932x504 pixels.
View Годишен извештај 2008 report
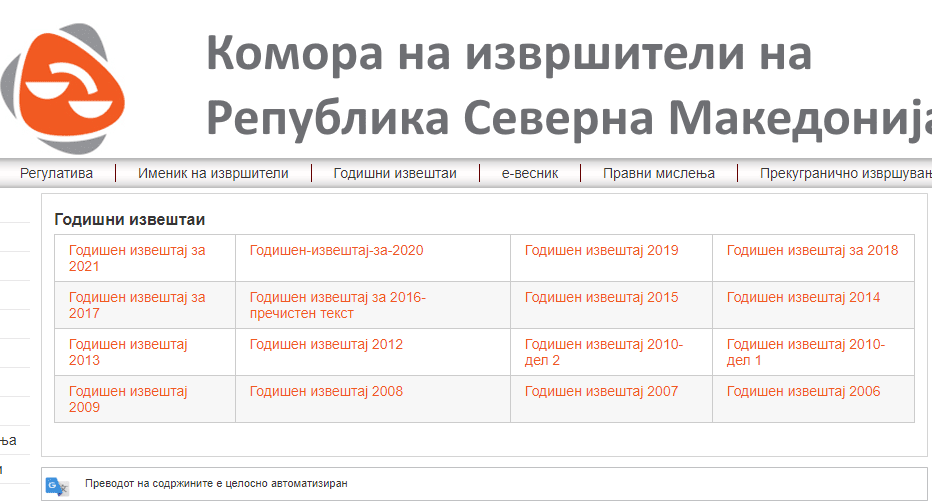[x=326, y=391]
